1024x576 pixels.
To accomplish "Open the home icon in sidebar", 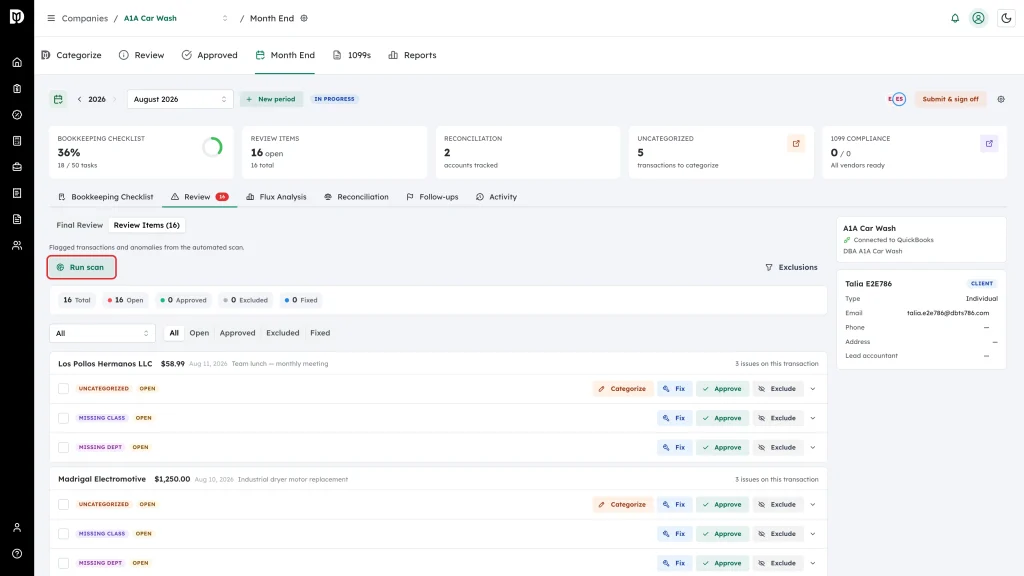I will pyautogui.click(x=17, y=63).
